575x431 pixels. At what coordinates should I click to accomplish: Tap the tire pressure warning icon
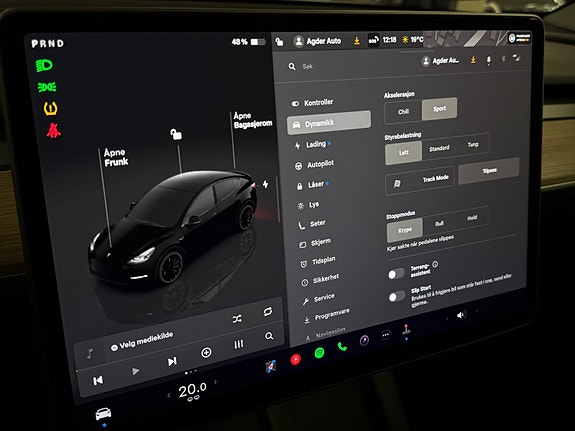[51, 109]
